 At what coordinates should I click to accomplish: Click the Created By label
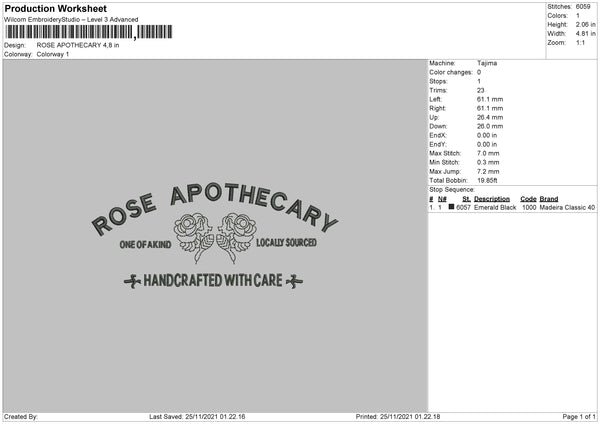coord(21,416)
